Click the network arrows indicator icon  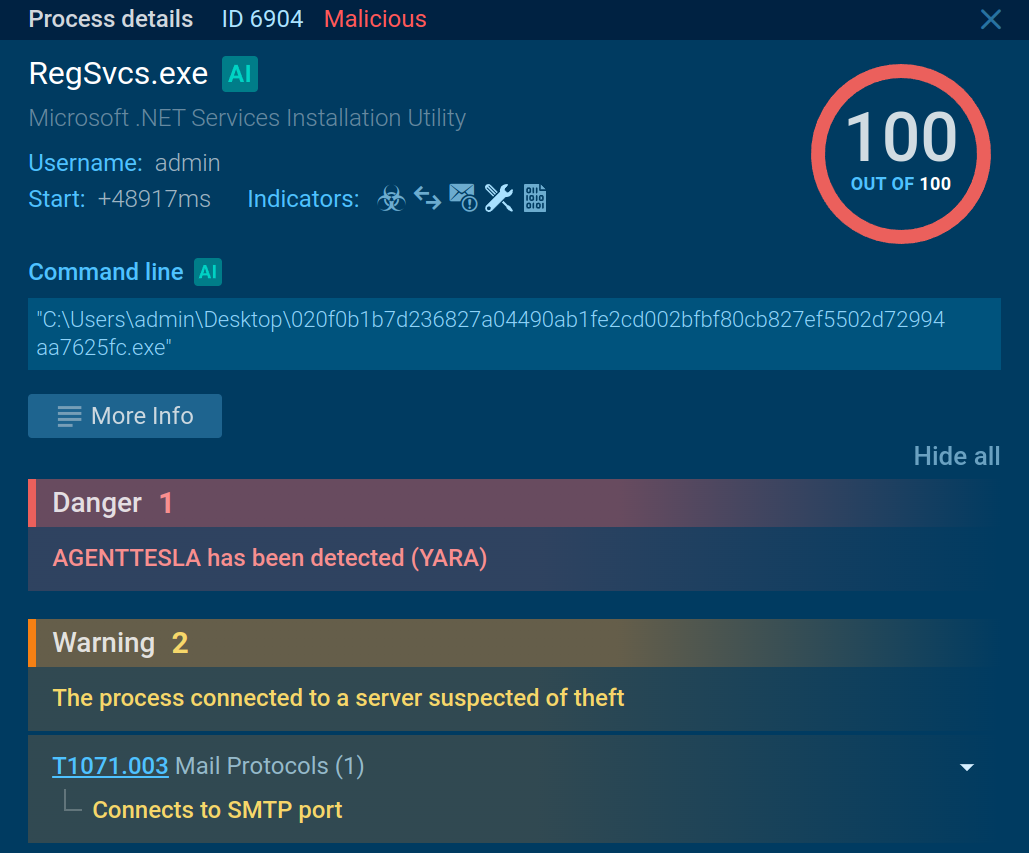[427, 198]
